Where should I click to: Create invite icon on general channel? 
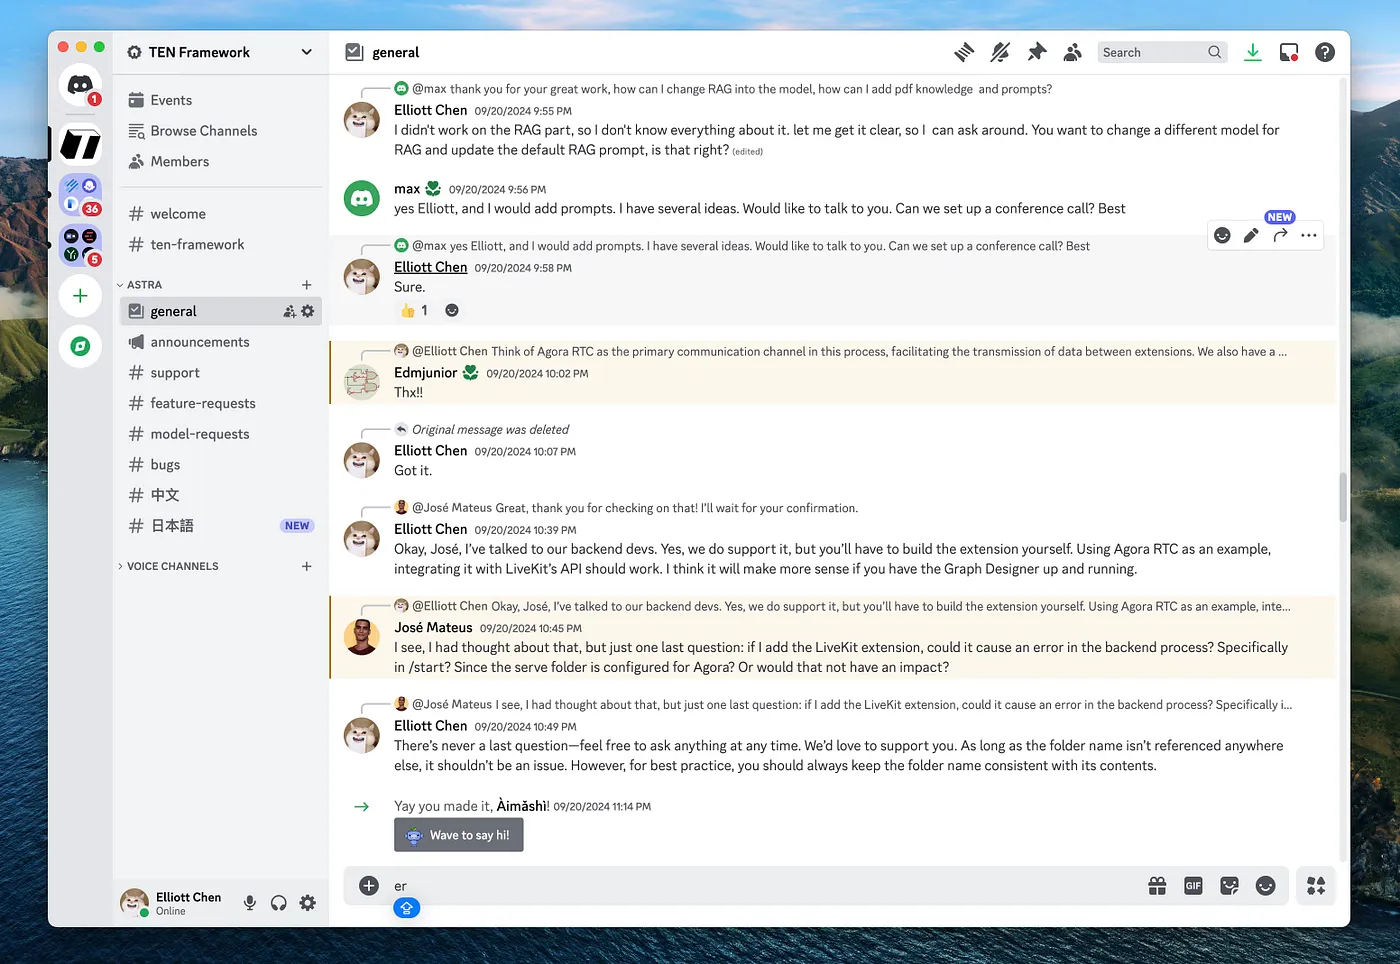[290, 312]
